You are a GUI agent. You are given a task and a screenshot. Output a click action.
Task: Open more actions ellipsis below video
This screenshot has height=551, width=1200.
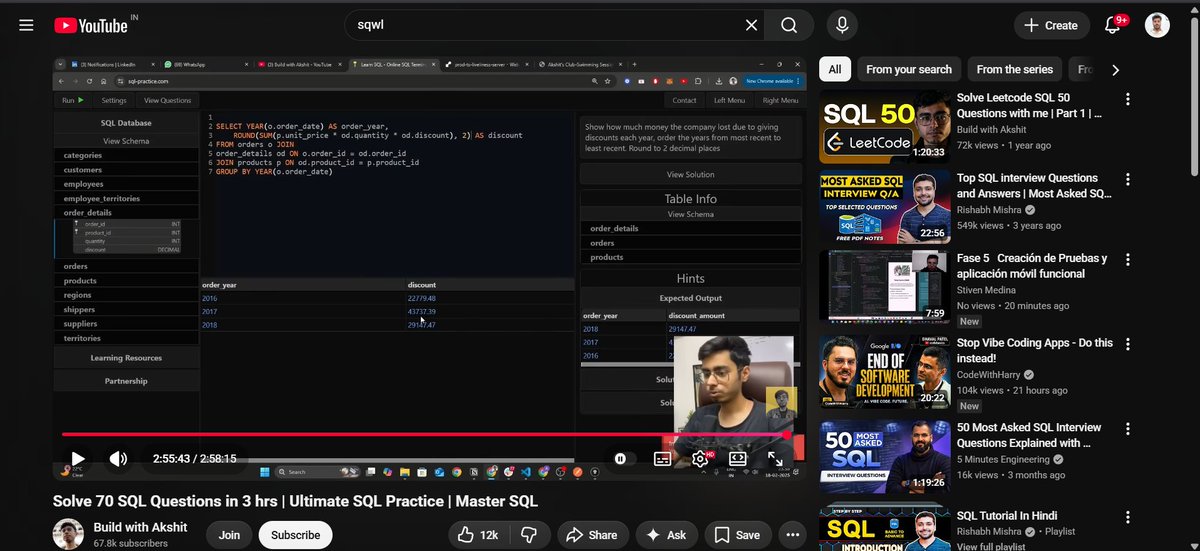pos(793,535)
